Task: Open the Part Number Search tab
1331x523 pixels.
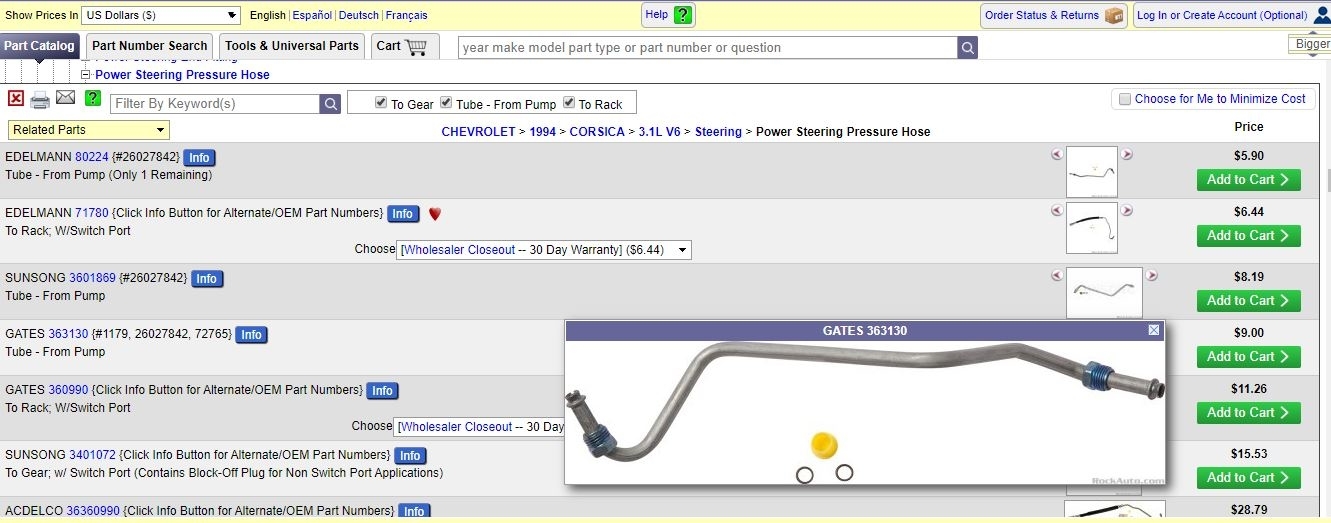Action: [x=150, y=46]
